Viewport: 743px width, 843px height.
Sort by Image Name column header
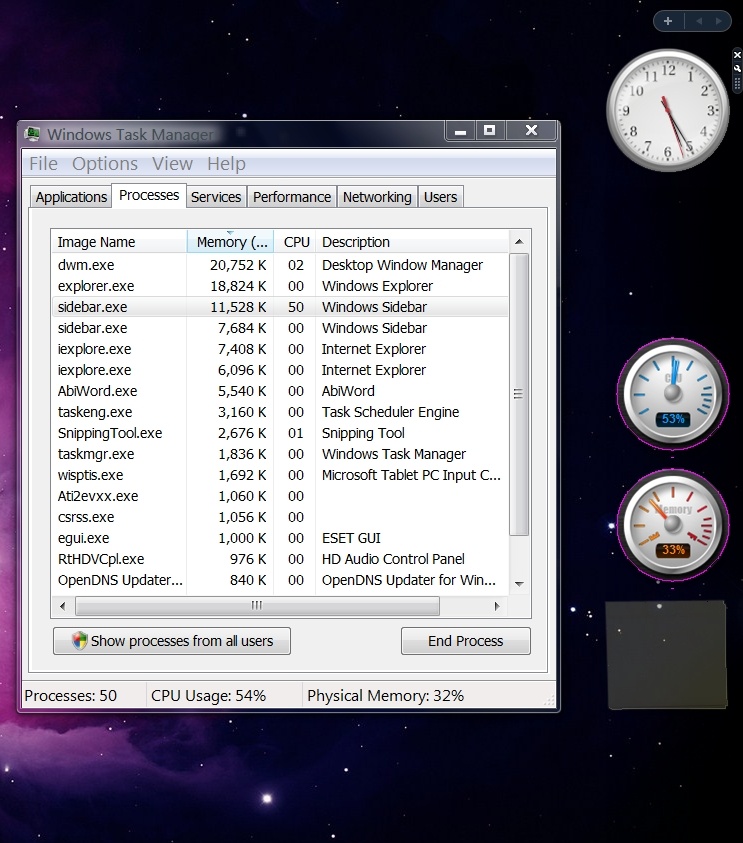119,242
